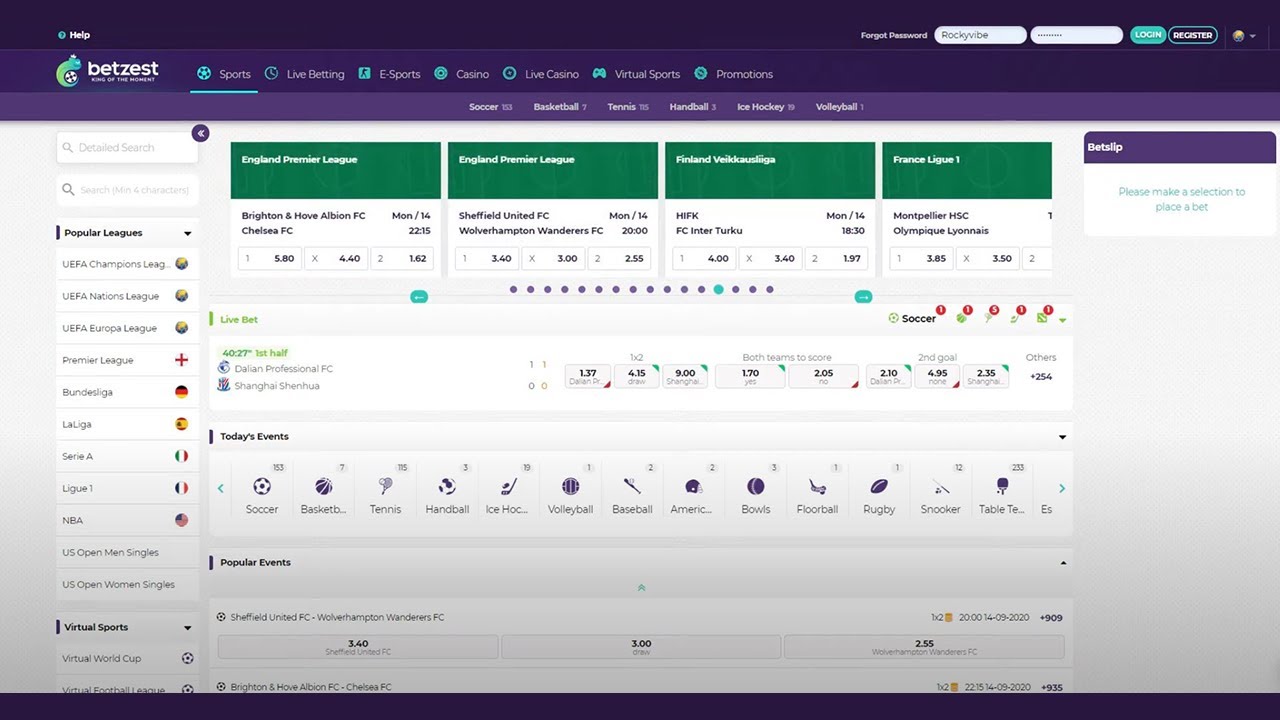Open the Handball icon in Today's Events
Image resolution: width=1280 pixels, height=720 pixels.
click(x=447, y=487)
